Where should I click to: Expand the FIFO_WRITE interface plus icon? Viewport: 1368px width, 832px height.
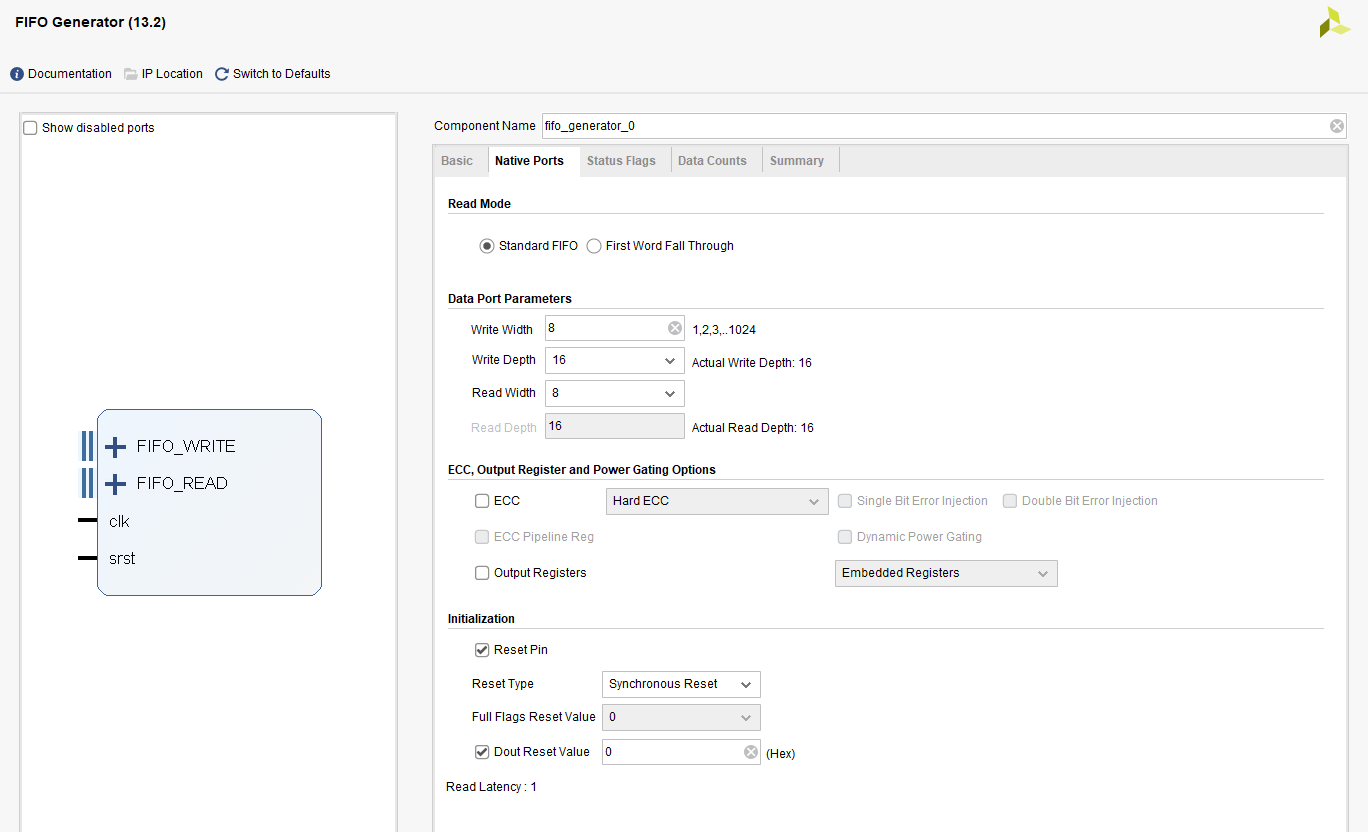click(x=116, y=447)
